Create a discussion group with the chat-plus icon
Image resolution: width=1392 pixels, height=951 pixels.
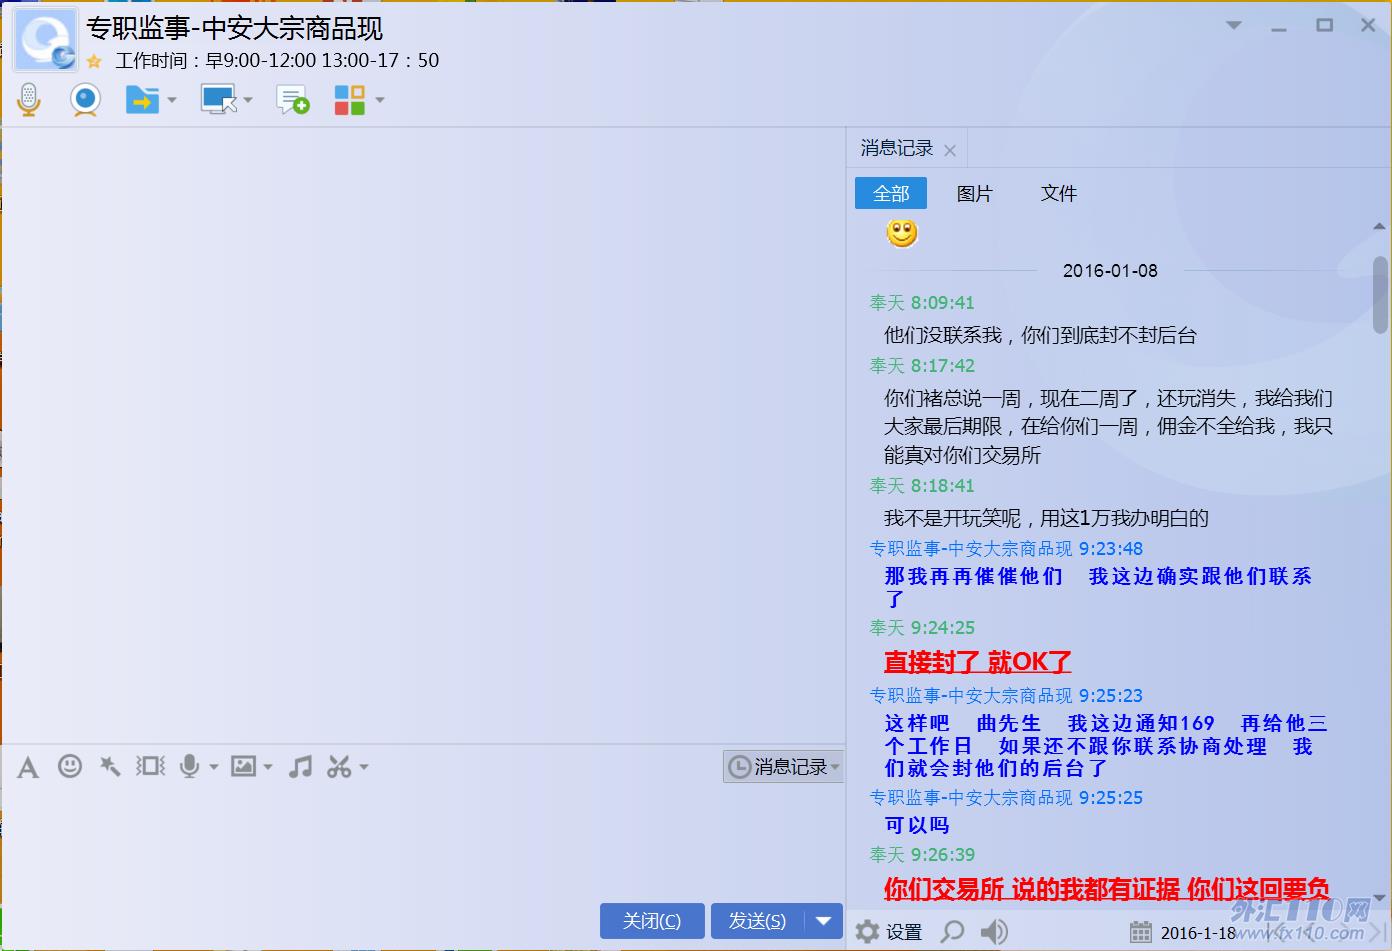(x=292, y=100)
